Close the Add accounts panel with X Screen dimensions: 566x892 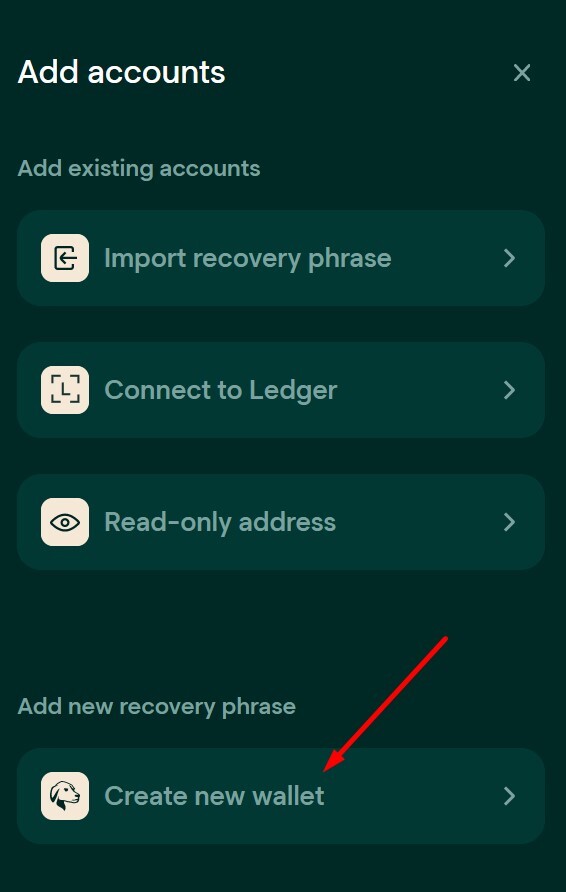coord(522,73)
